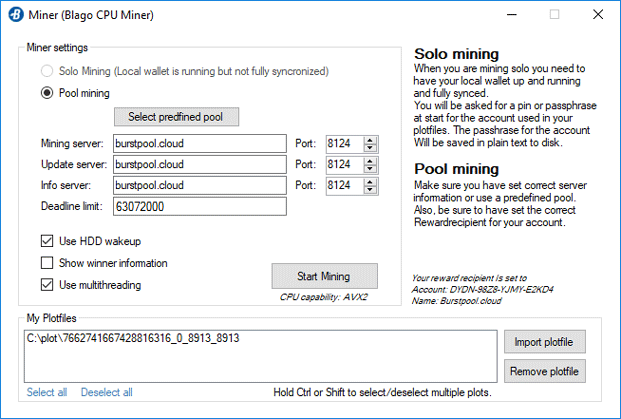Viewport: 621px width, 419px height.
Task: Decrease Mining server port with down arrow
Action: coord(370,148)
